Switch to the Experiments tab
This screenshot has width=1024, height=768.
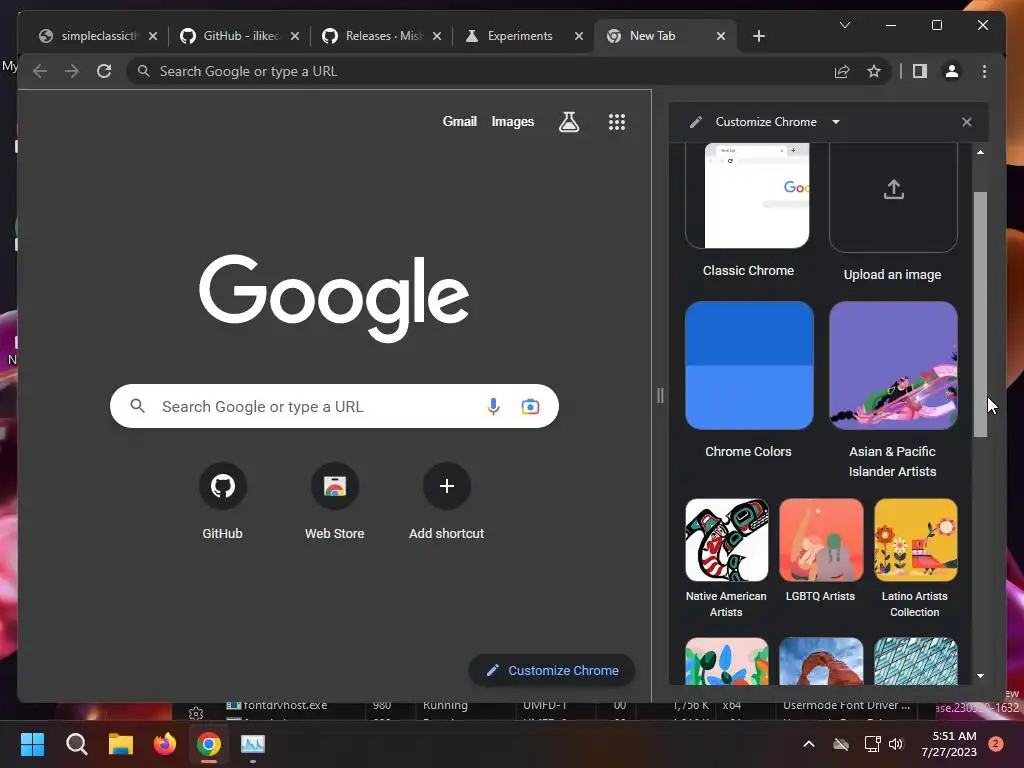(524, 36)
